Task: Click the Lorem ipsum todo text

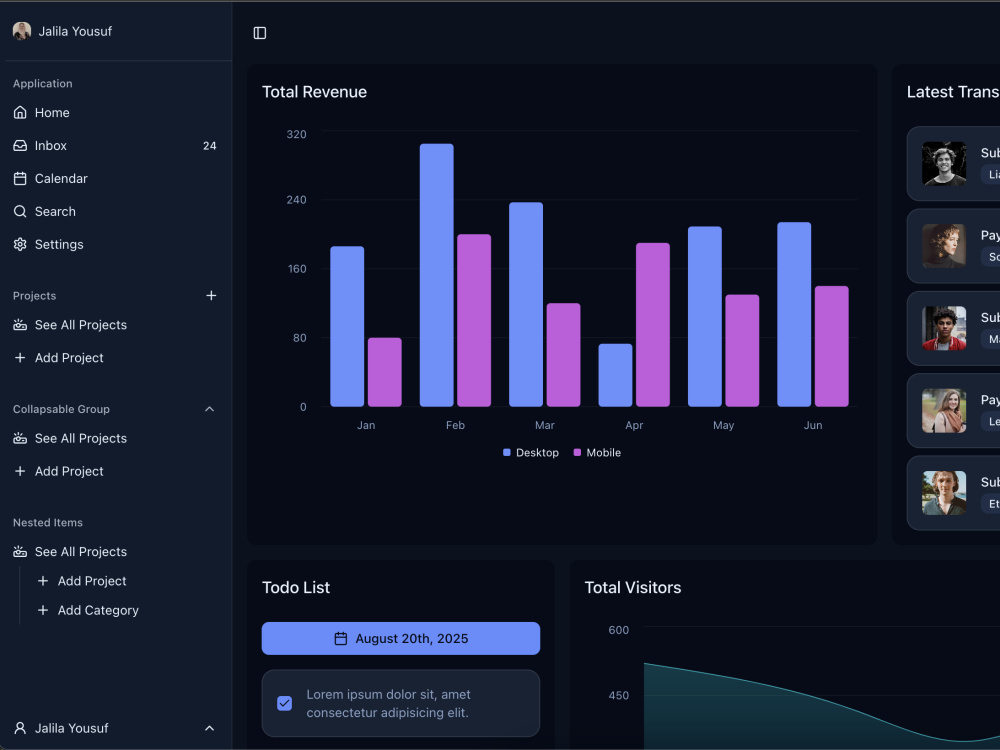Action: (388, 703)
